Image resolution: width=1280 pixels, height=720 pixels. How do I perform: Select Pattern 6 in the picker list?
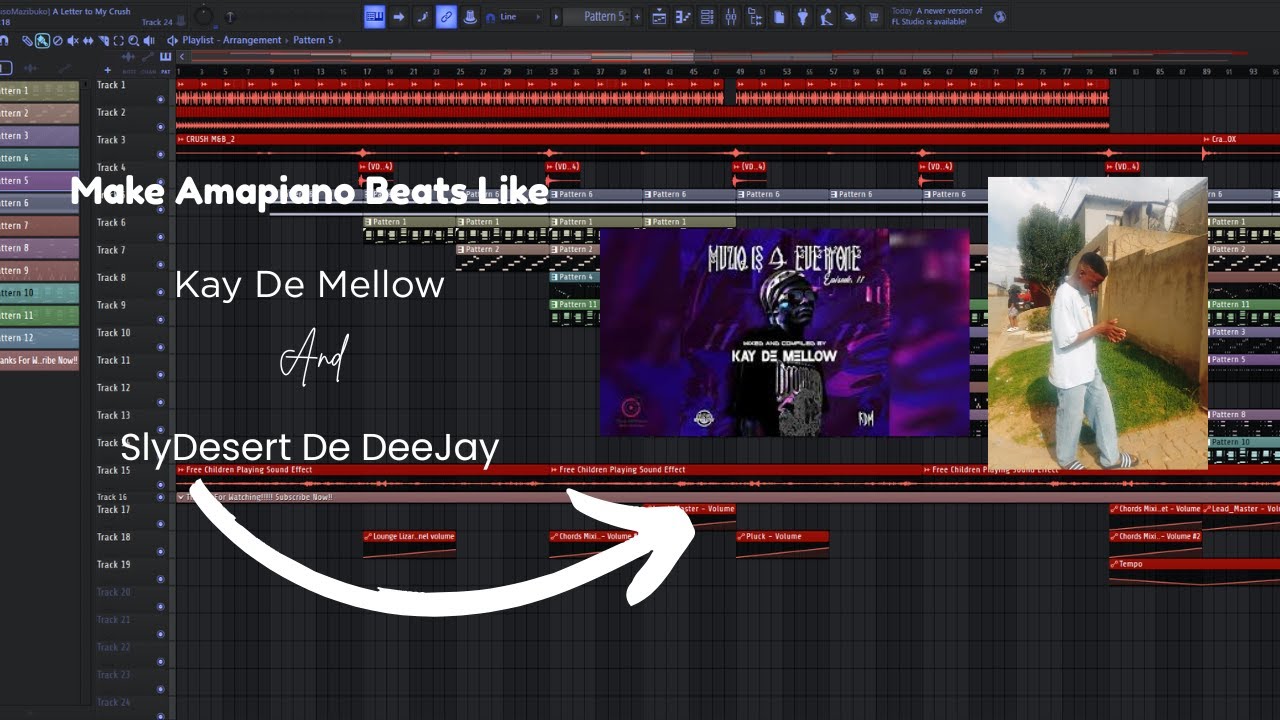pyautogui.click(x=39, y=203)
